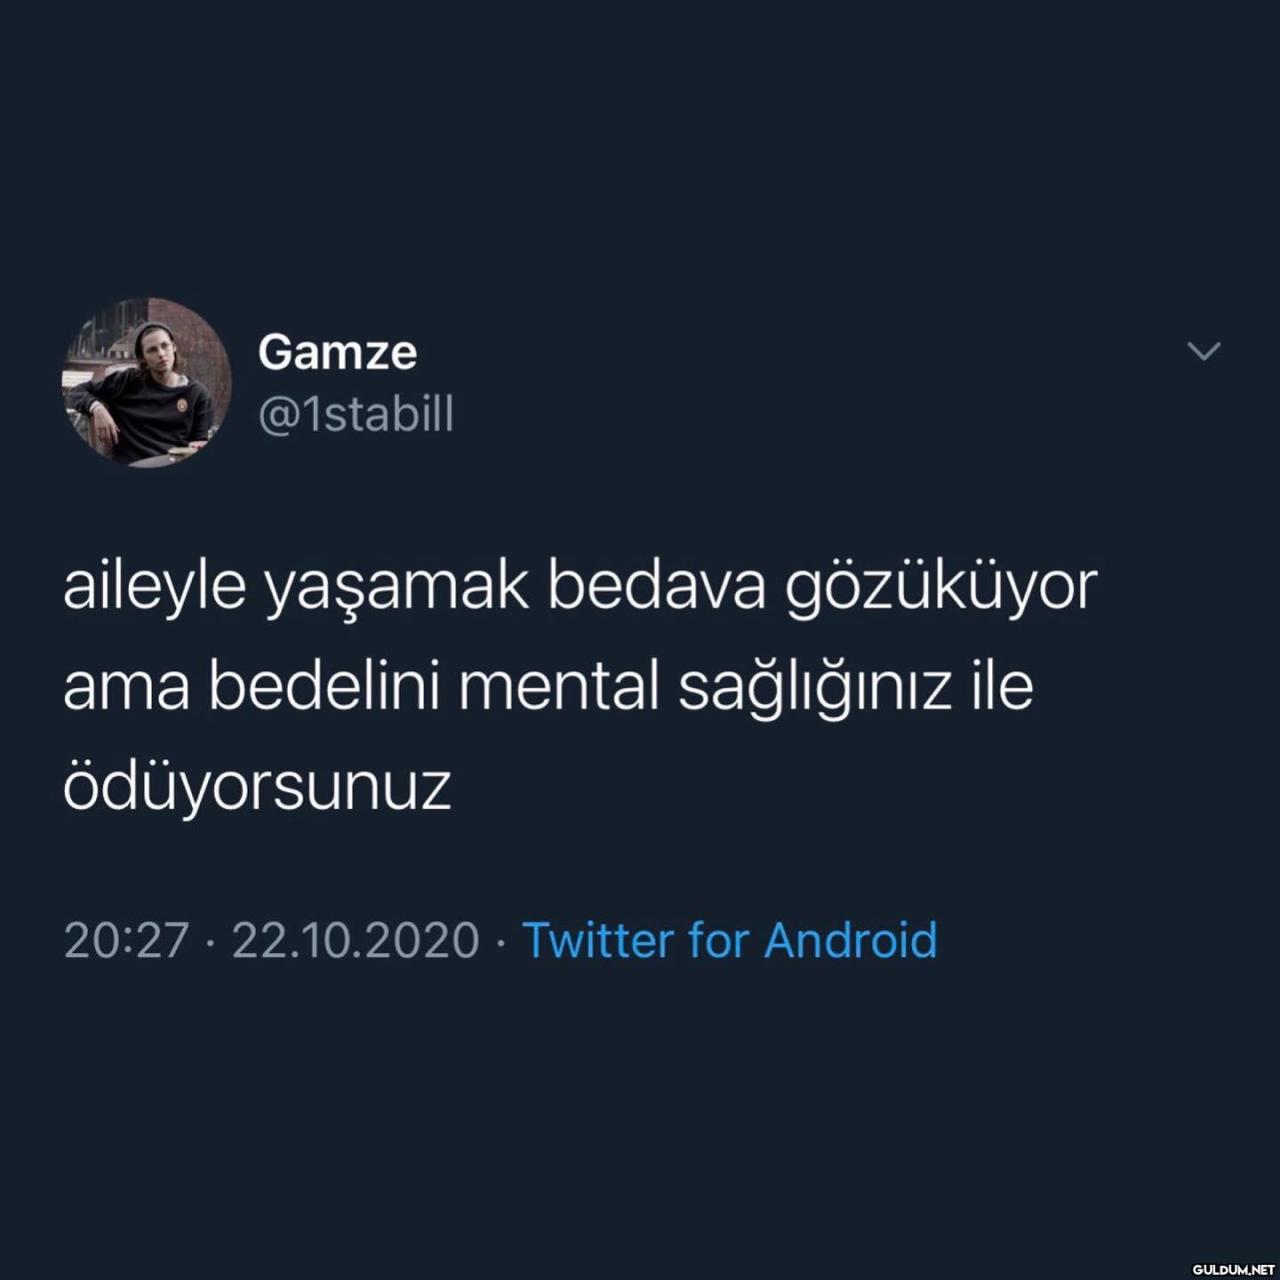Click the display name Gamze
Viewport: 1280px width, 1280px height.
[337, 352]
